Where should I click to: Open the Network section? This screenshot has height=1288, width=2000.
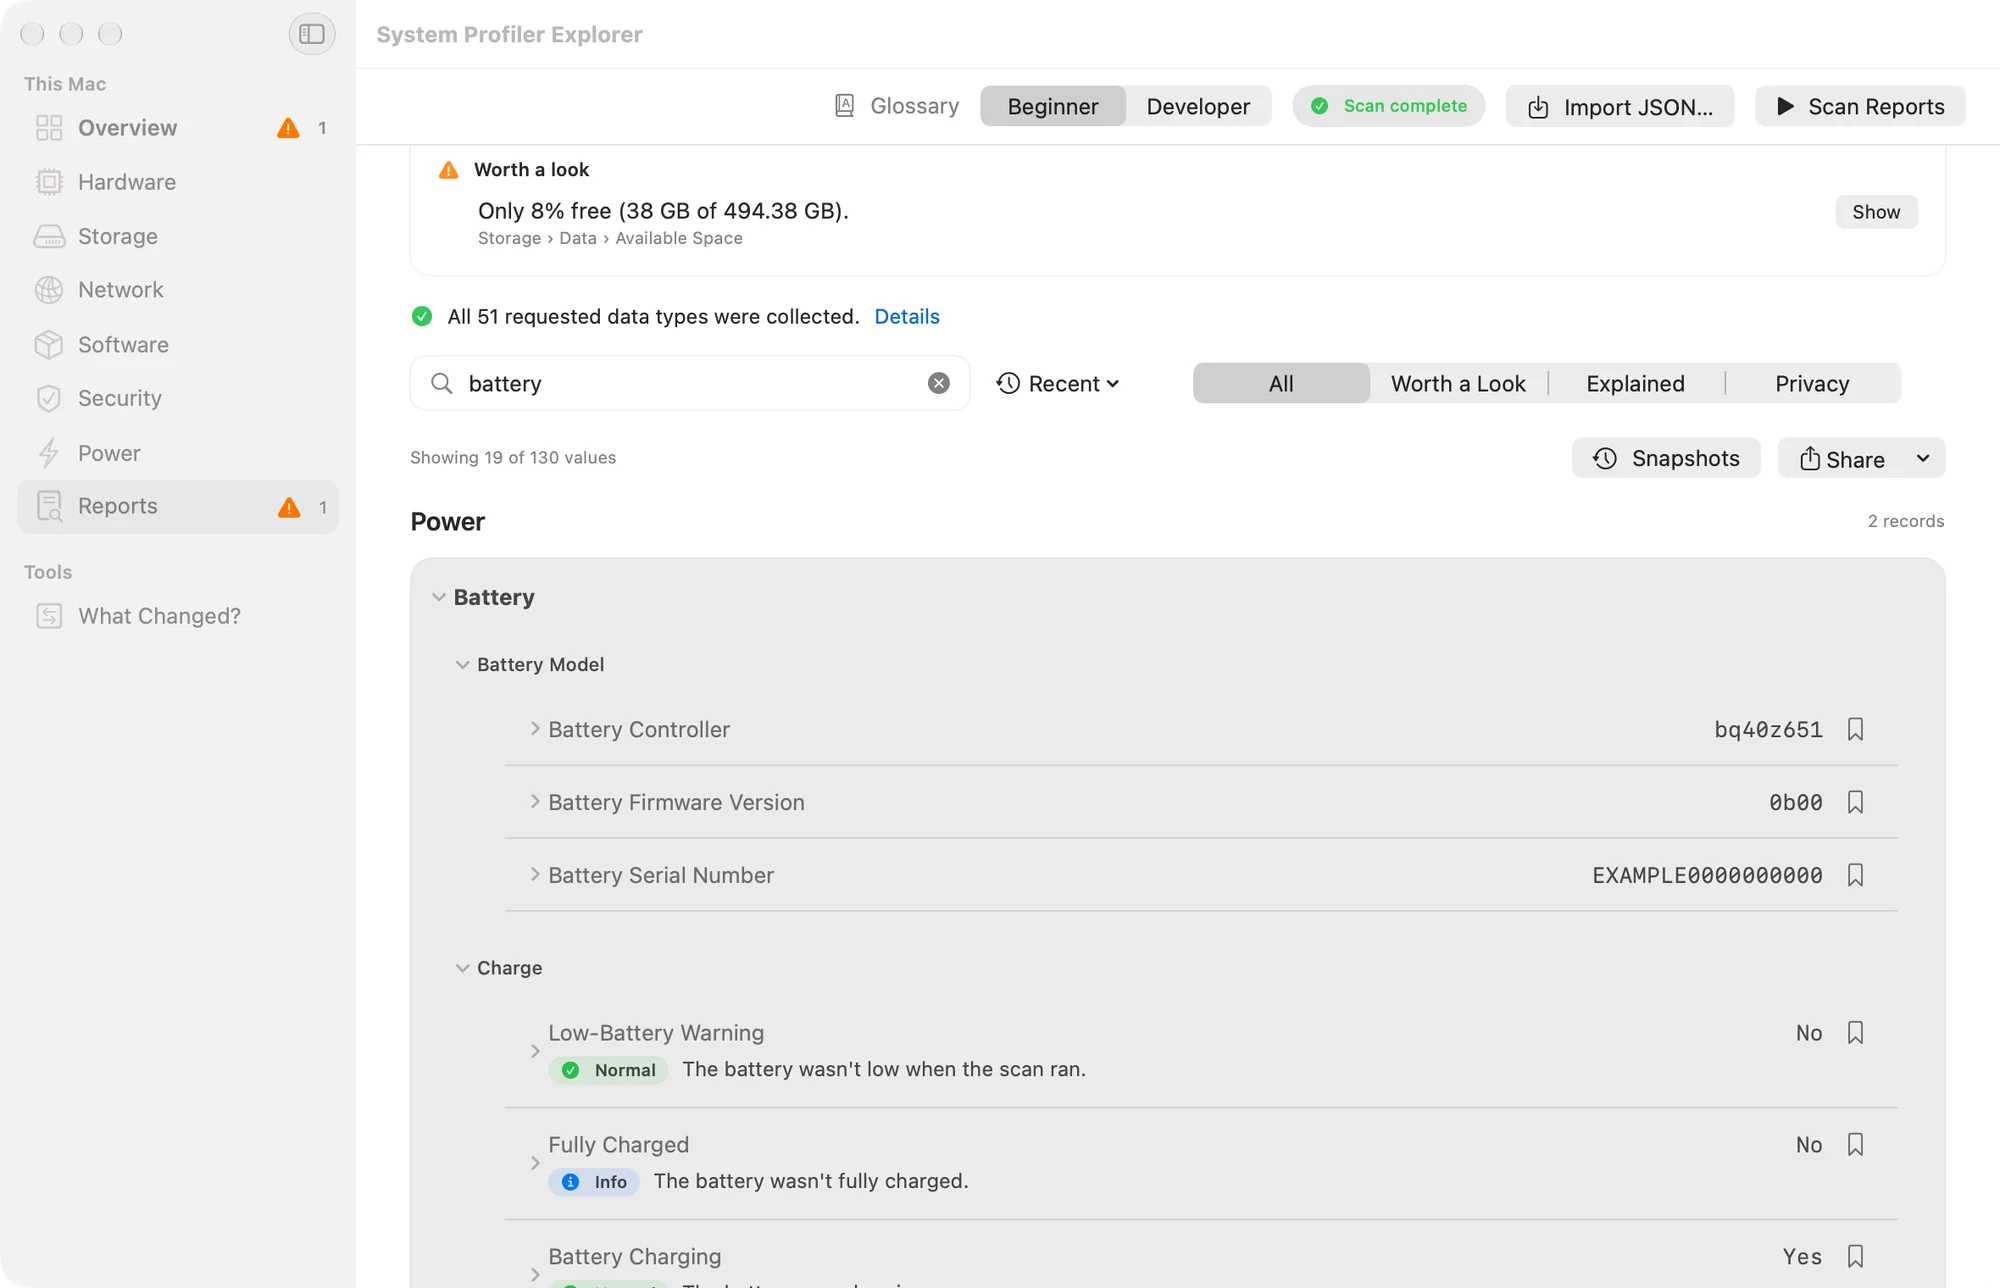pos(178,290)
